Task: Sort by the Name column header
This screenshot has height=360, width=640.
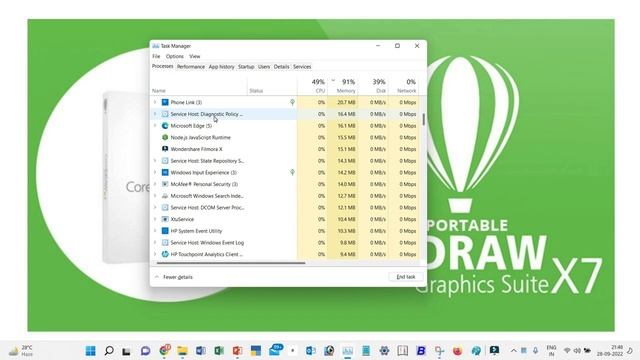Action: click(199, 86)
